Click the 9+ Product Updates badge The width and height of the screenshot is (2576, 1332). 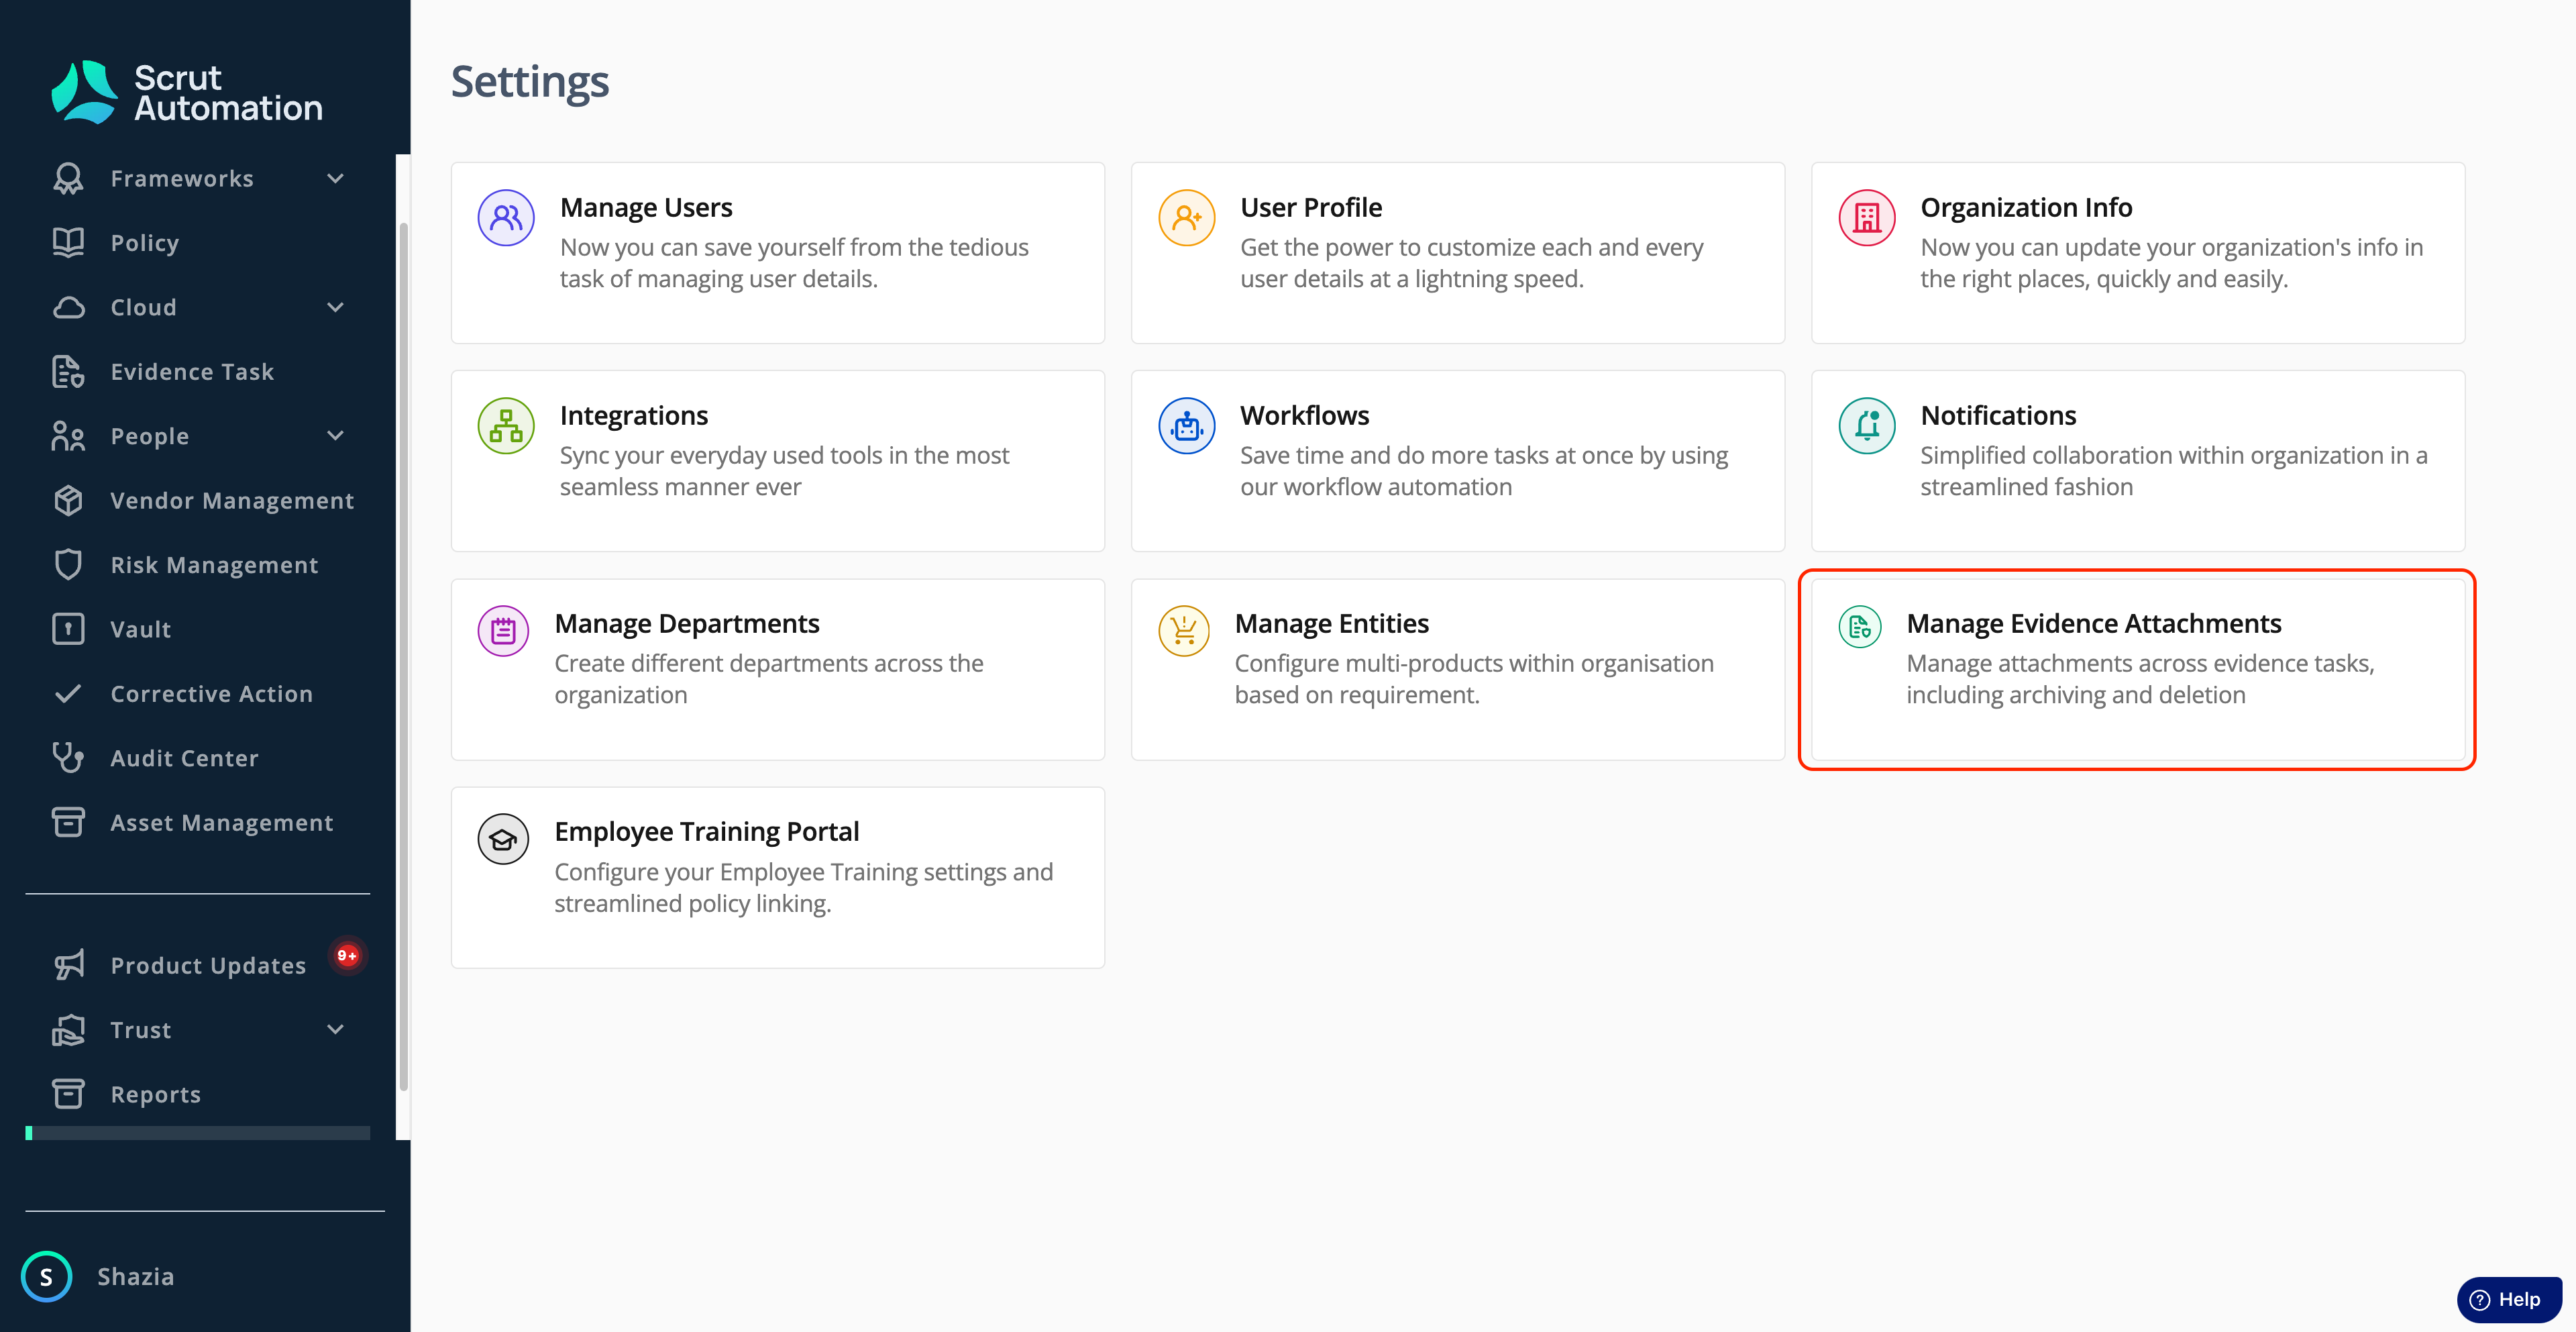tap(347, 955)
